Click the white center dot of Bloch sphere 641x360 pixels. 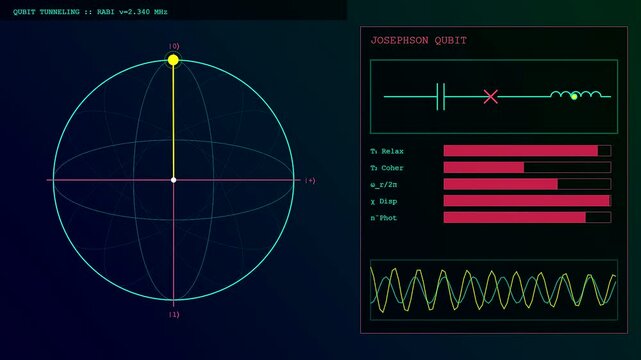pos(173,180)
